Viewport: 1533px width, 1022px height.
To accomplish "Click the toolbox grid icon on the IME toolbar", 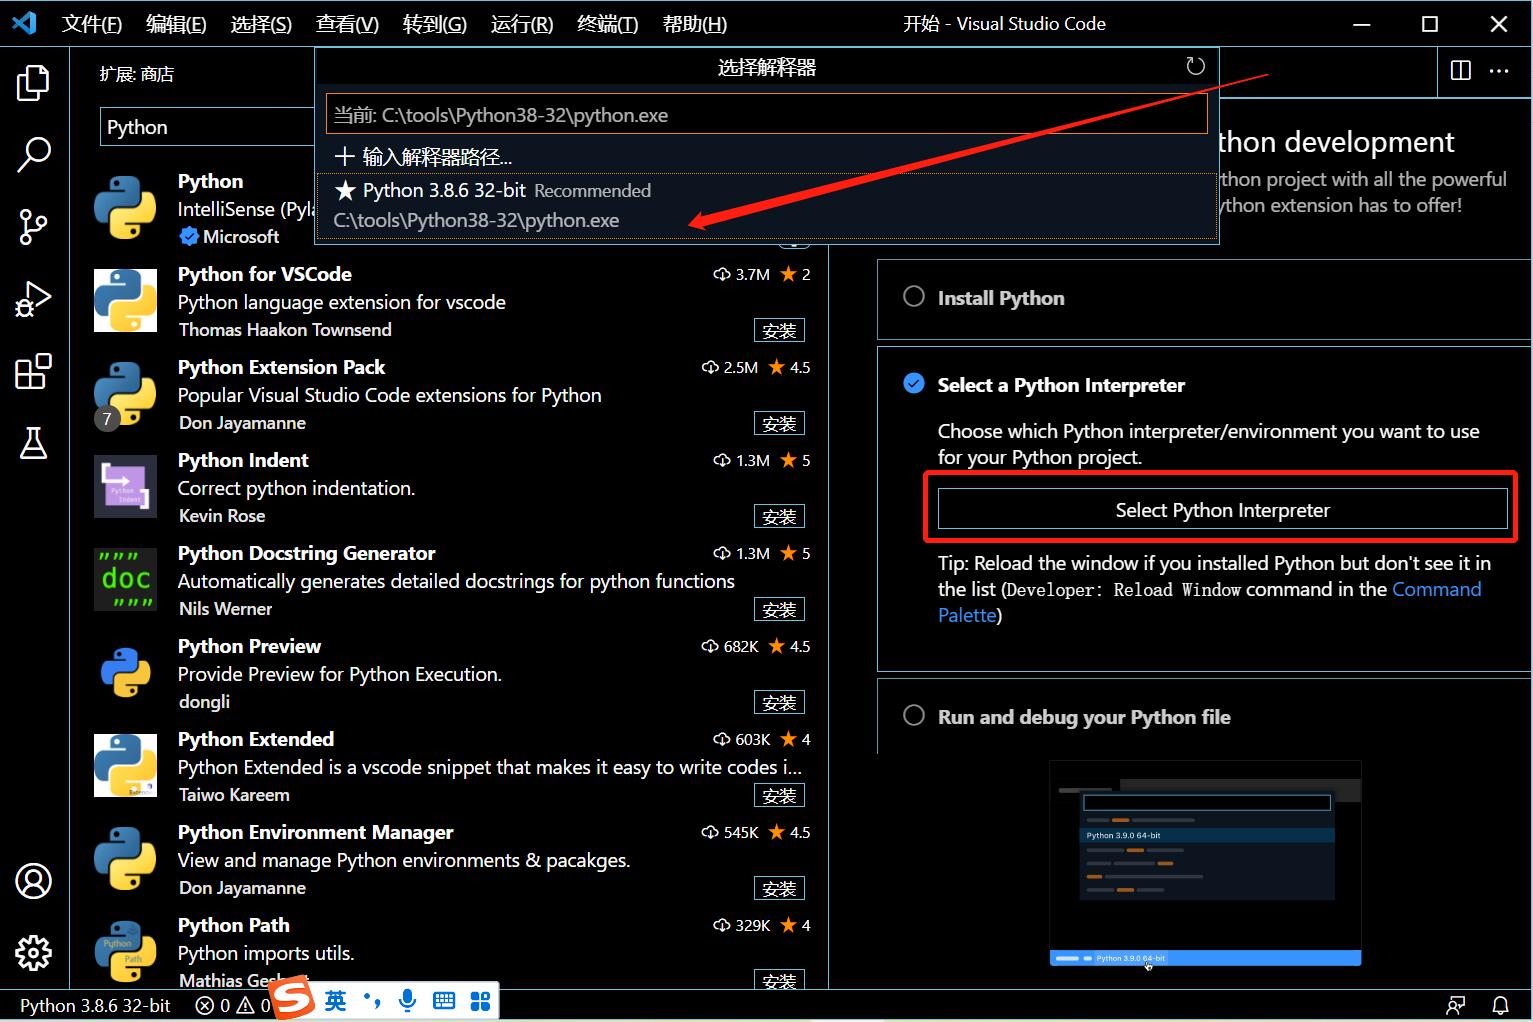I will pos(480,1001).
